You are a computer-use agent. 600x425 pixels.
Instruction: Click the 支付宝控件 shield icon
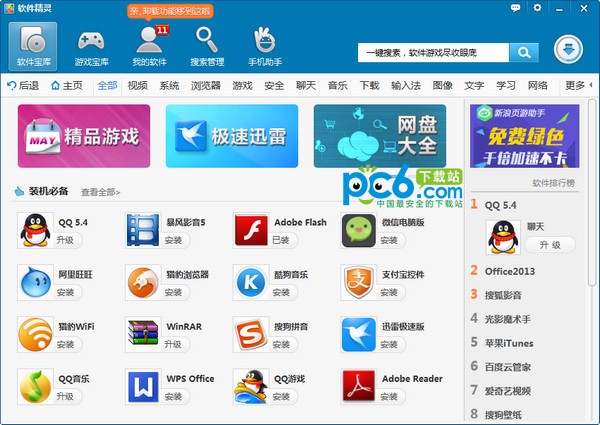coord(359,282)
